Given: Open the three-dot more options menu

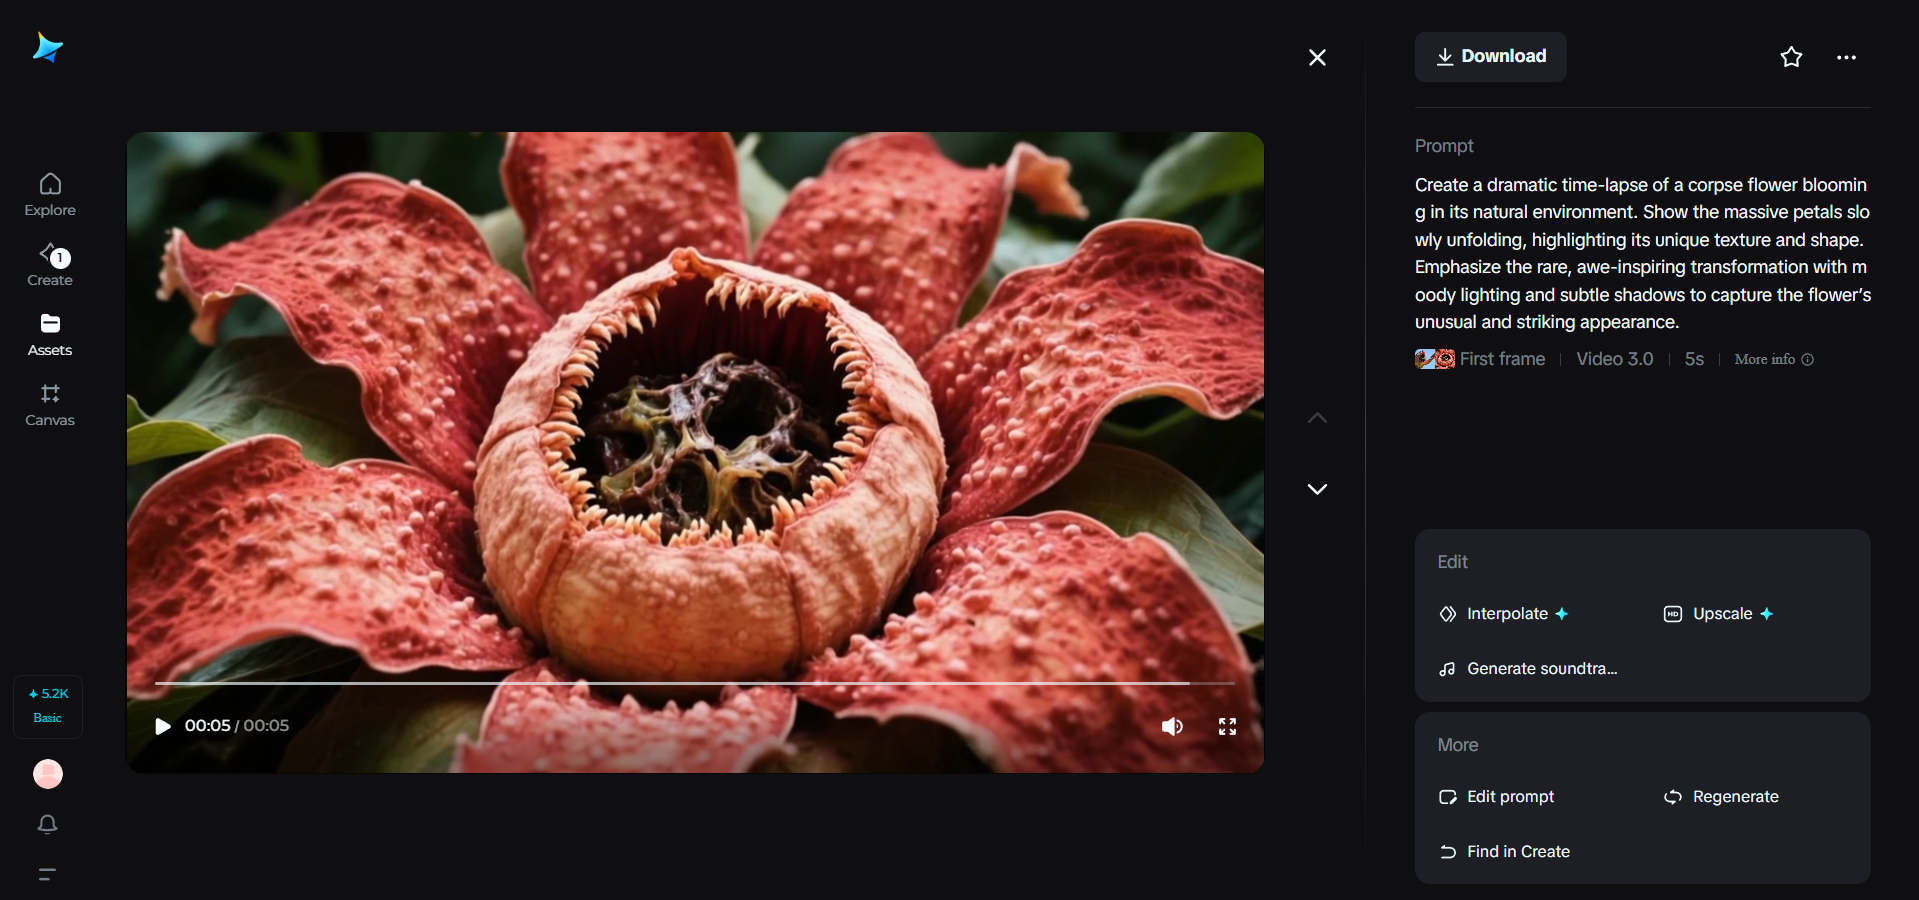Looking at the screenshot, I should [x=1846, y=58].
